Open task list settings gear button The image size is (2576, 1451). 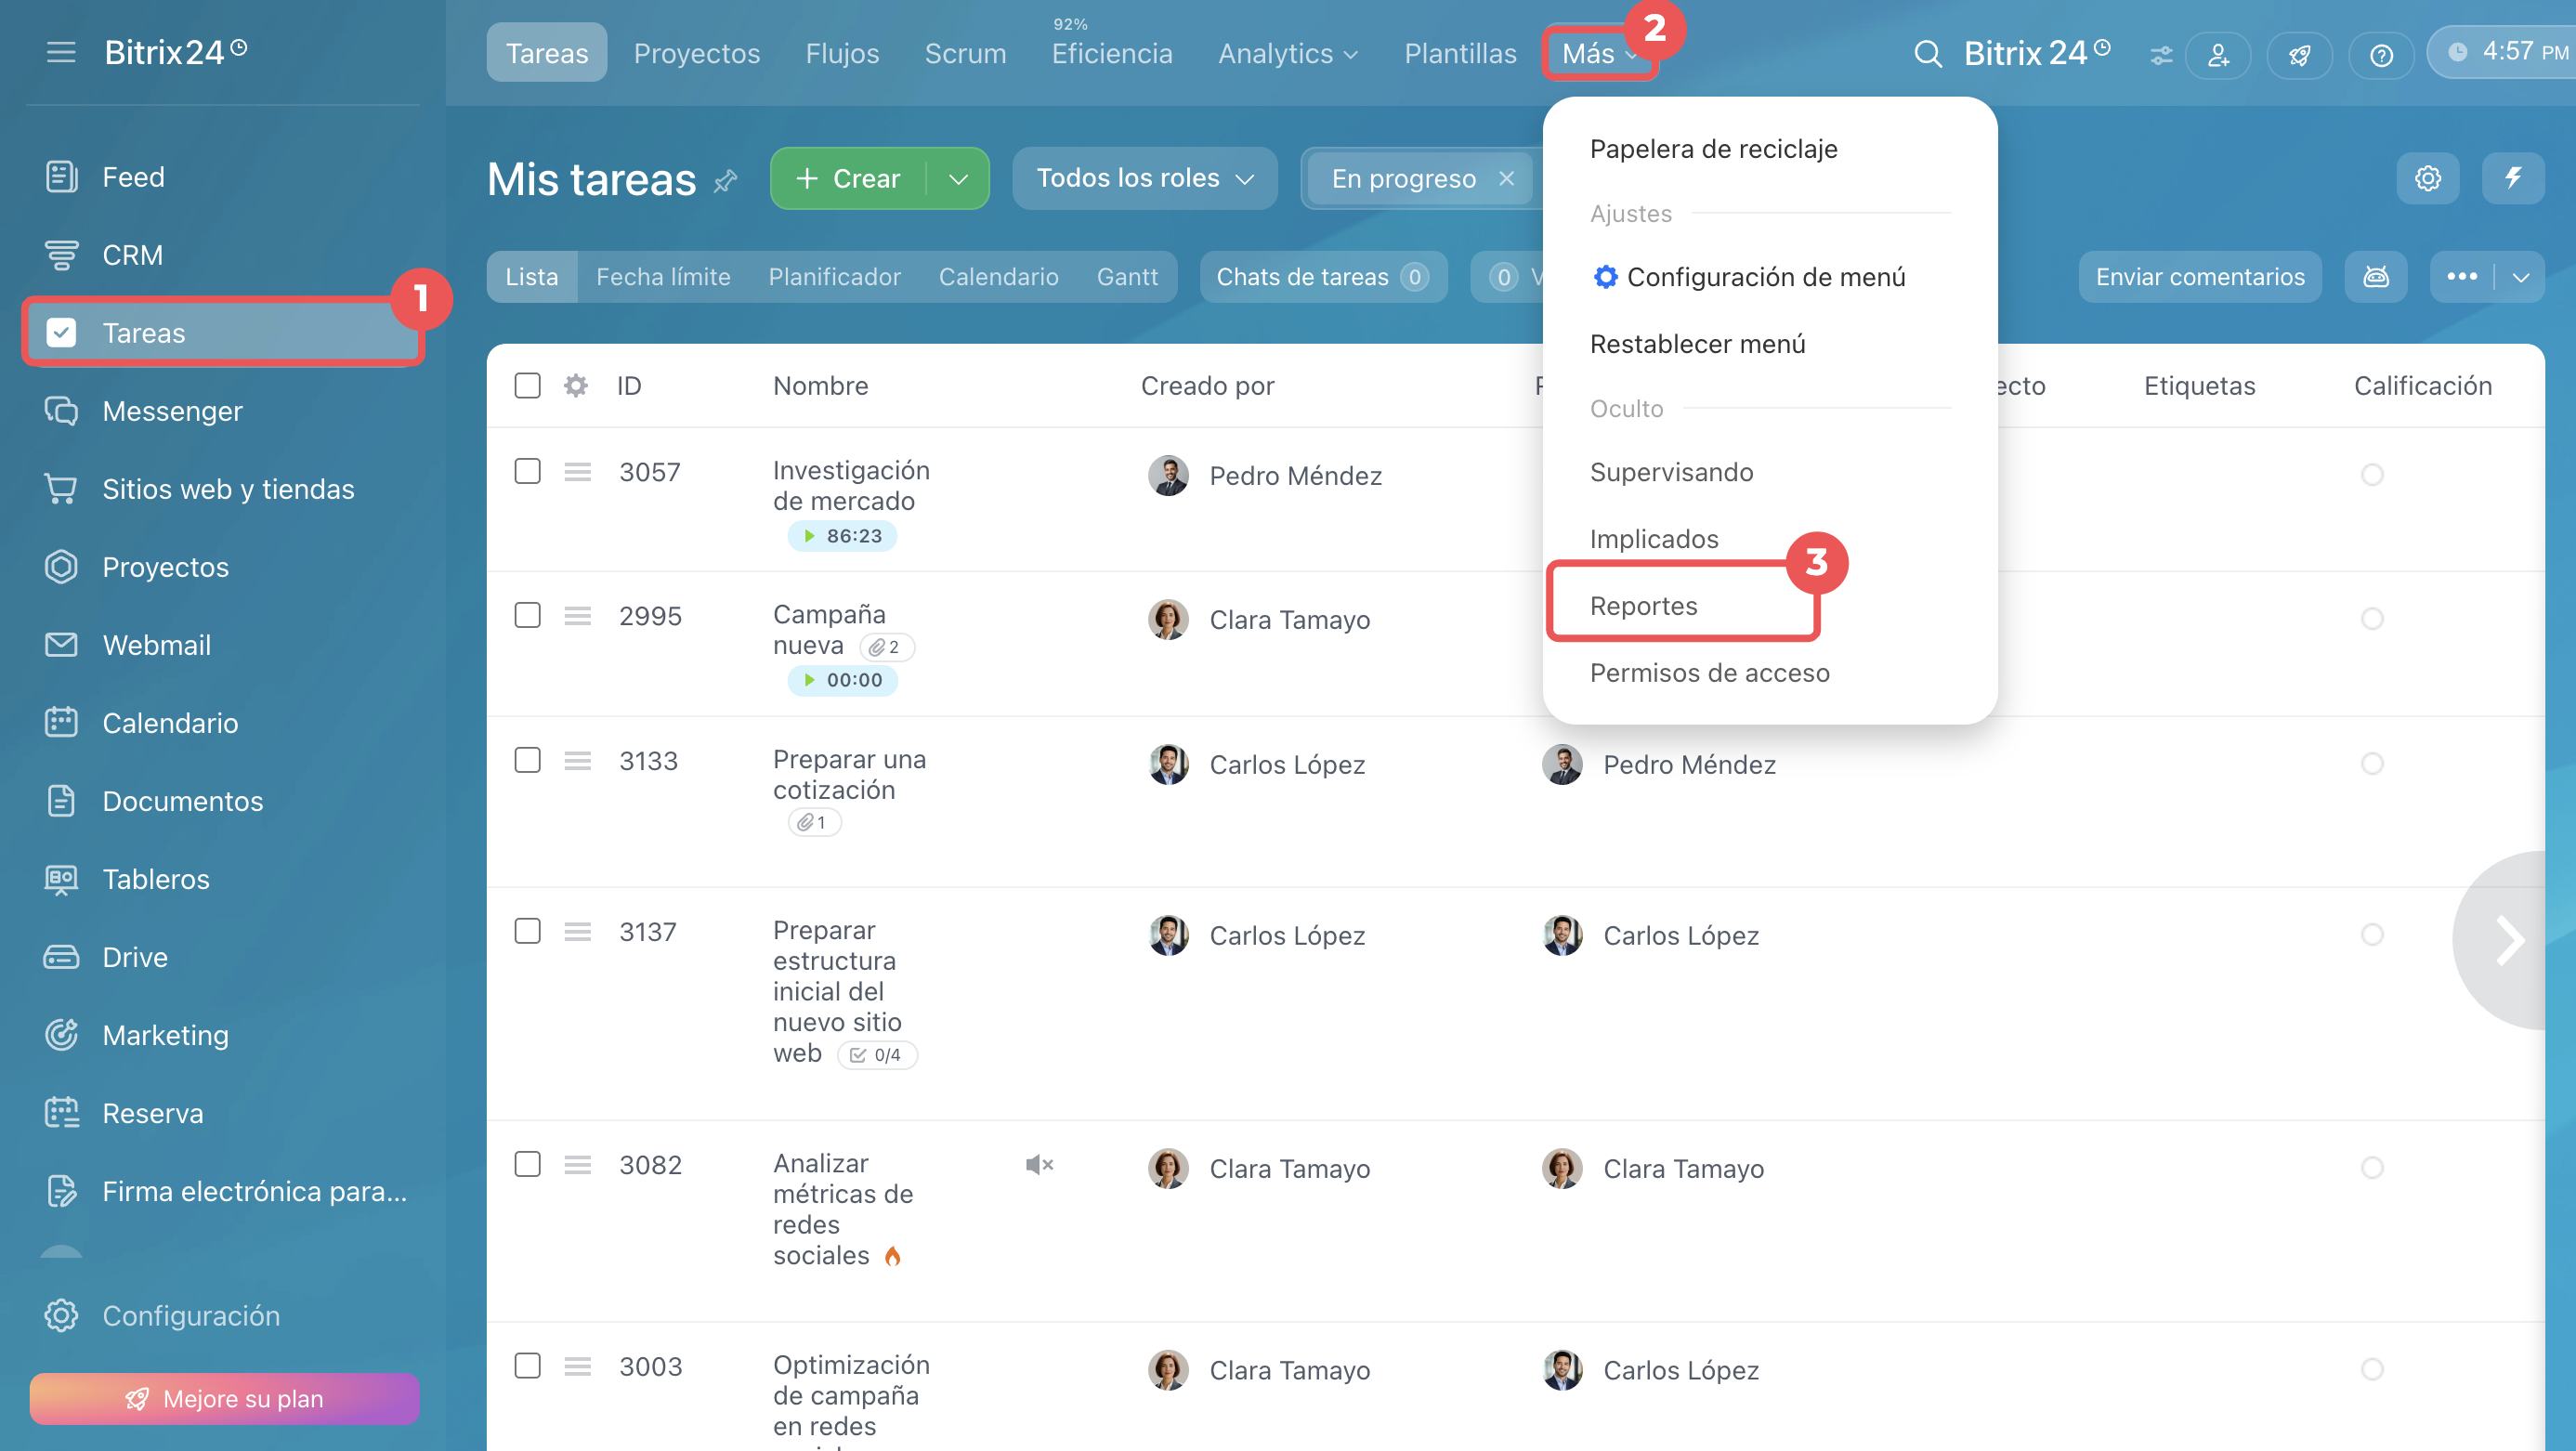pos(2428,178)
